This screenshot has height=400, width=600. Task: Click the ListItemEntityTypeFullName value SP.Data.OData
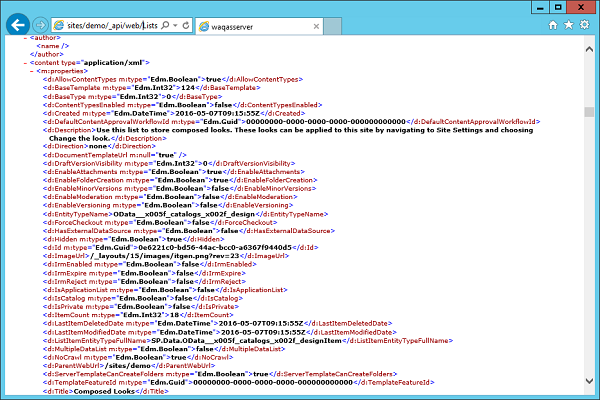pos(247,341)
